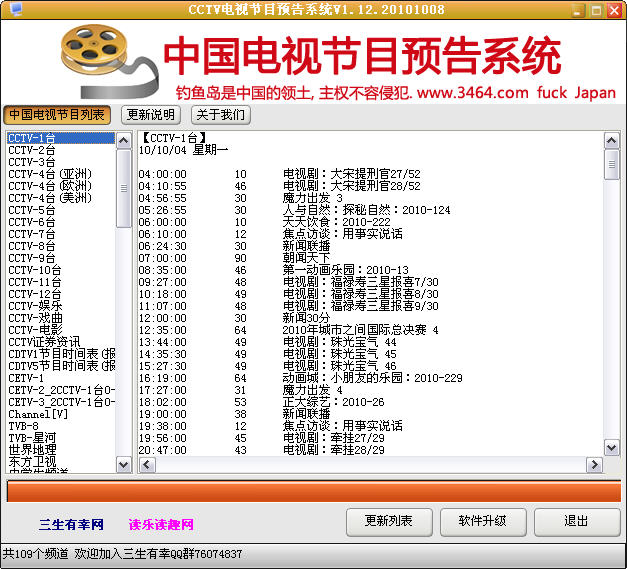627x569 pixels.
Task: Select CCTV-9台 in channel list
Action: pos(61,258)
